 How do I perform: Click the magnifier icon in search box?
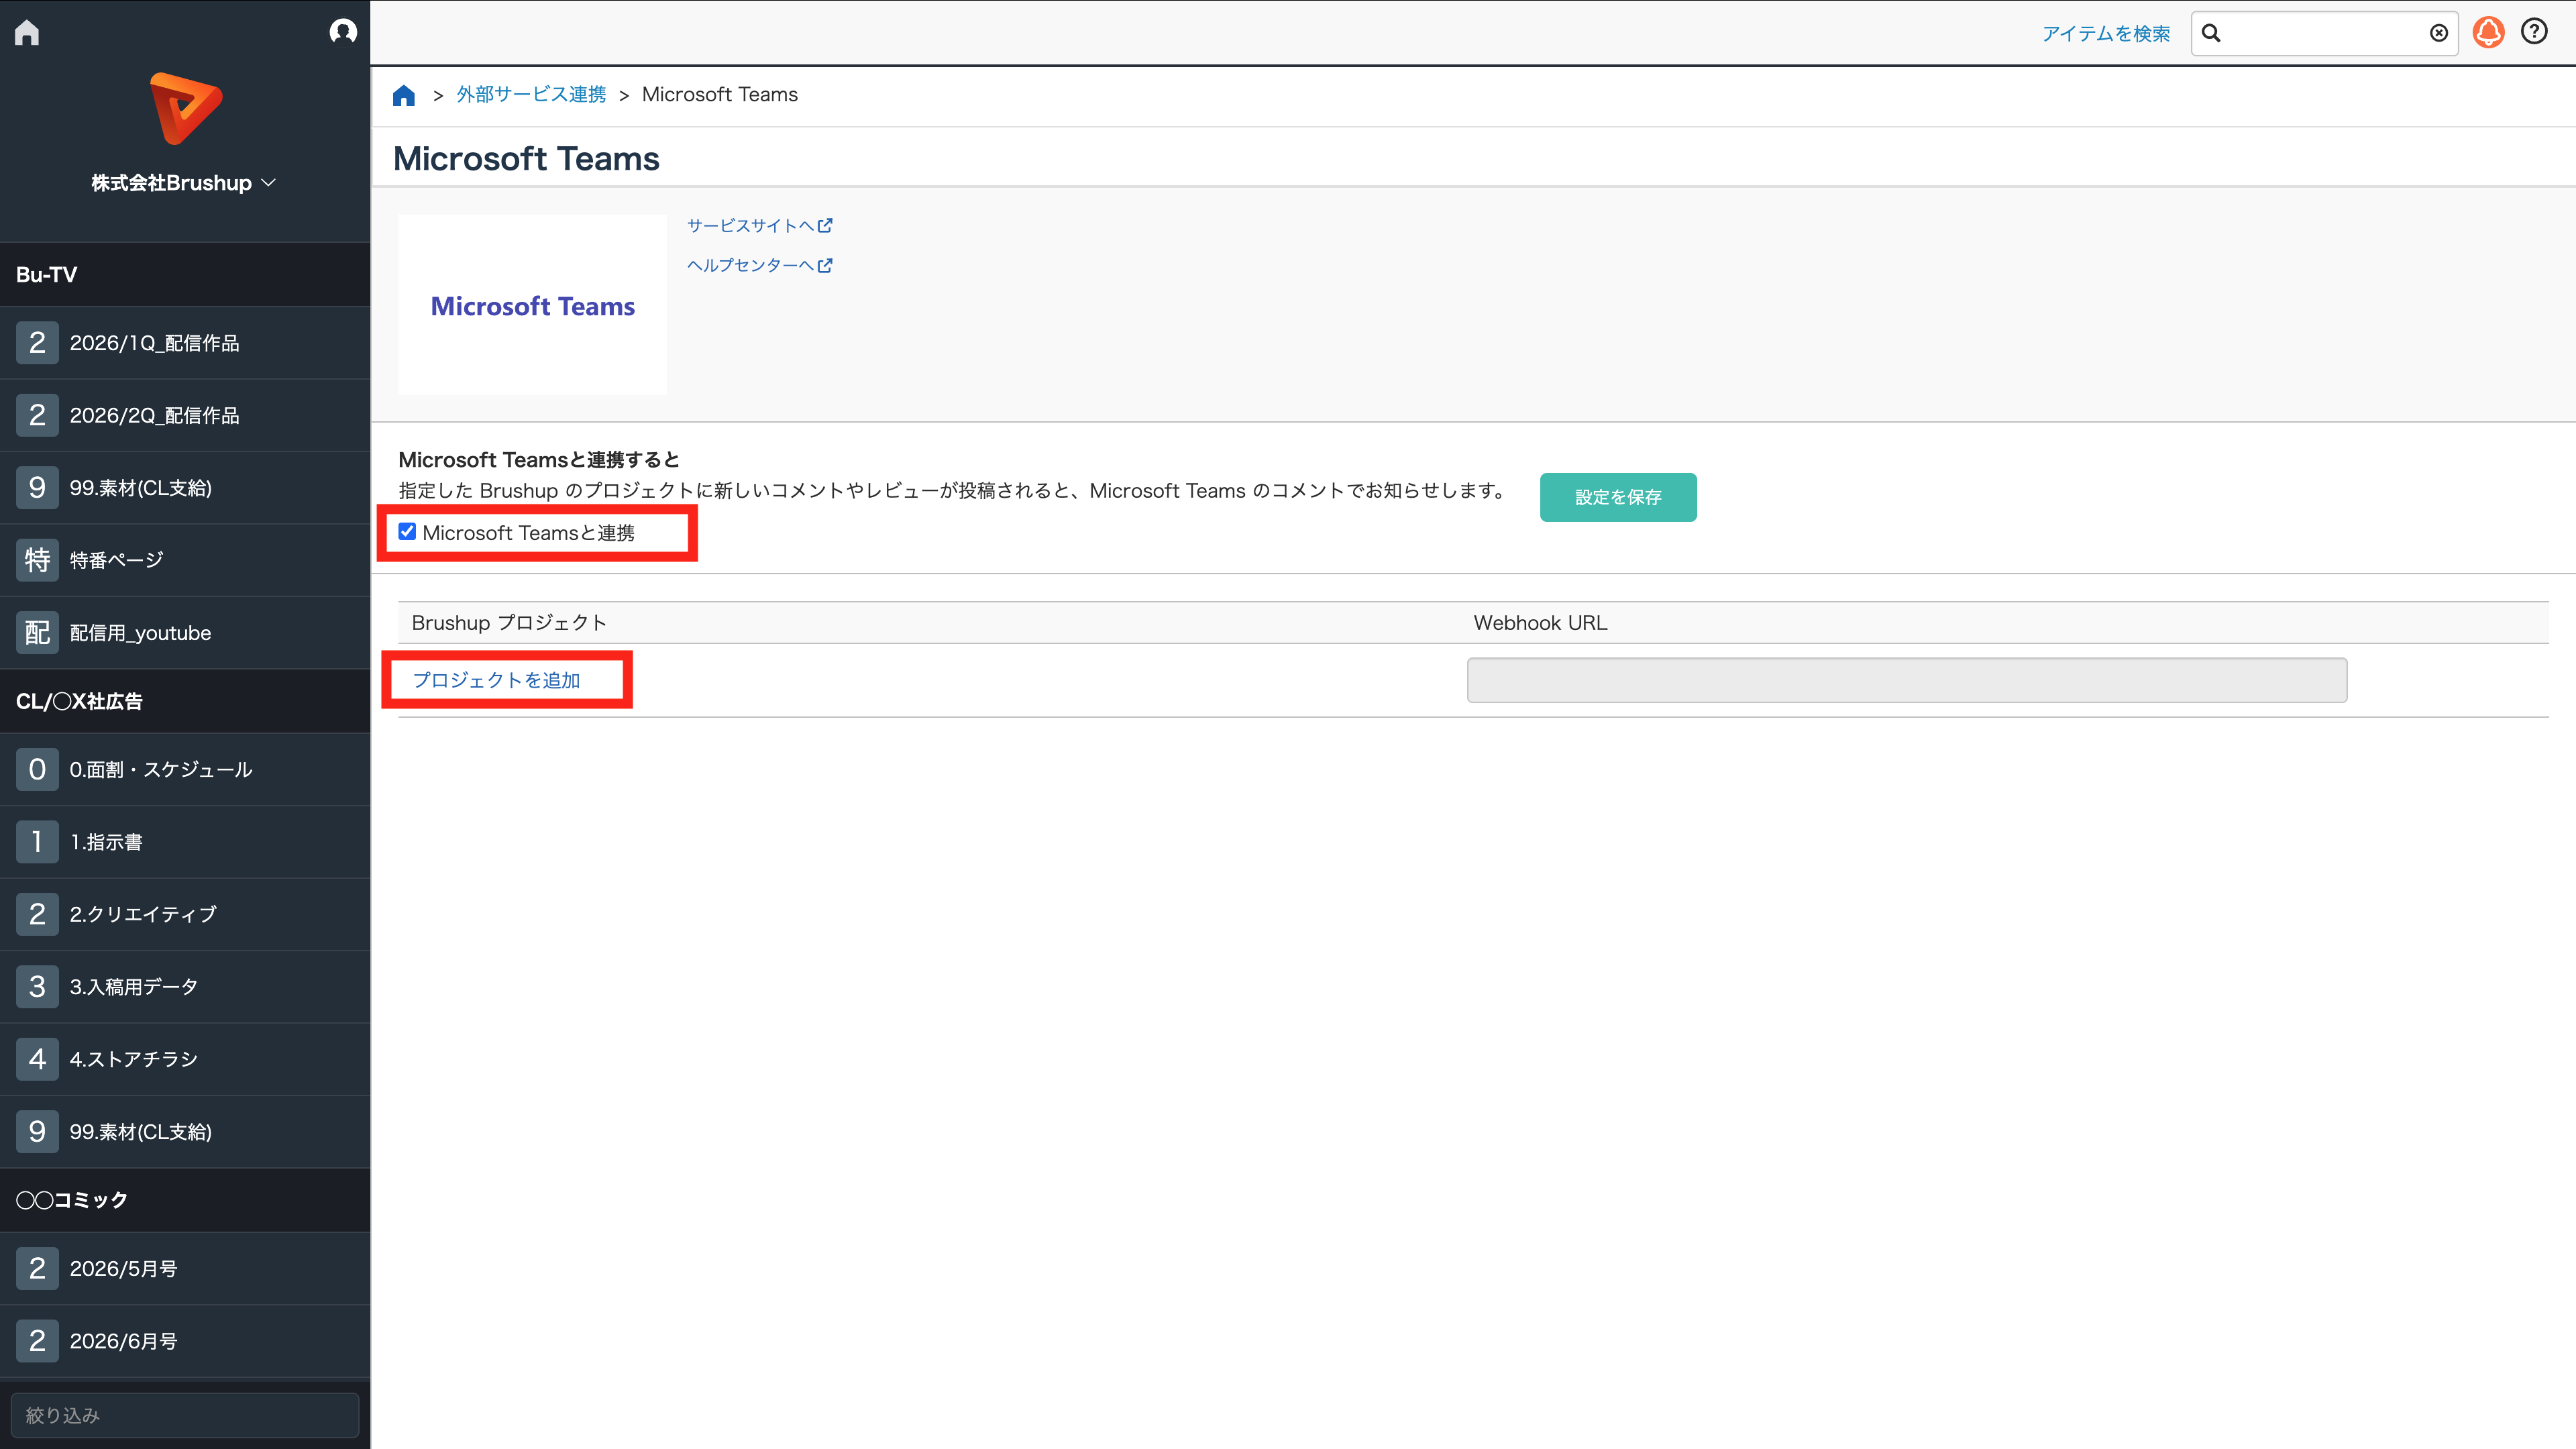(2211, 33)
